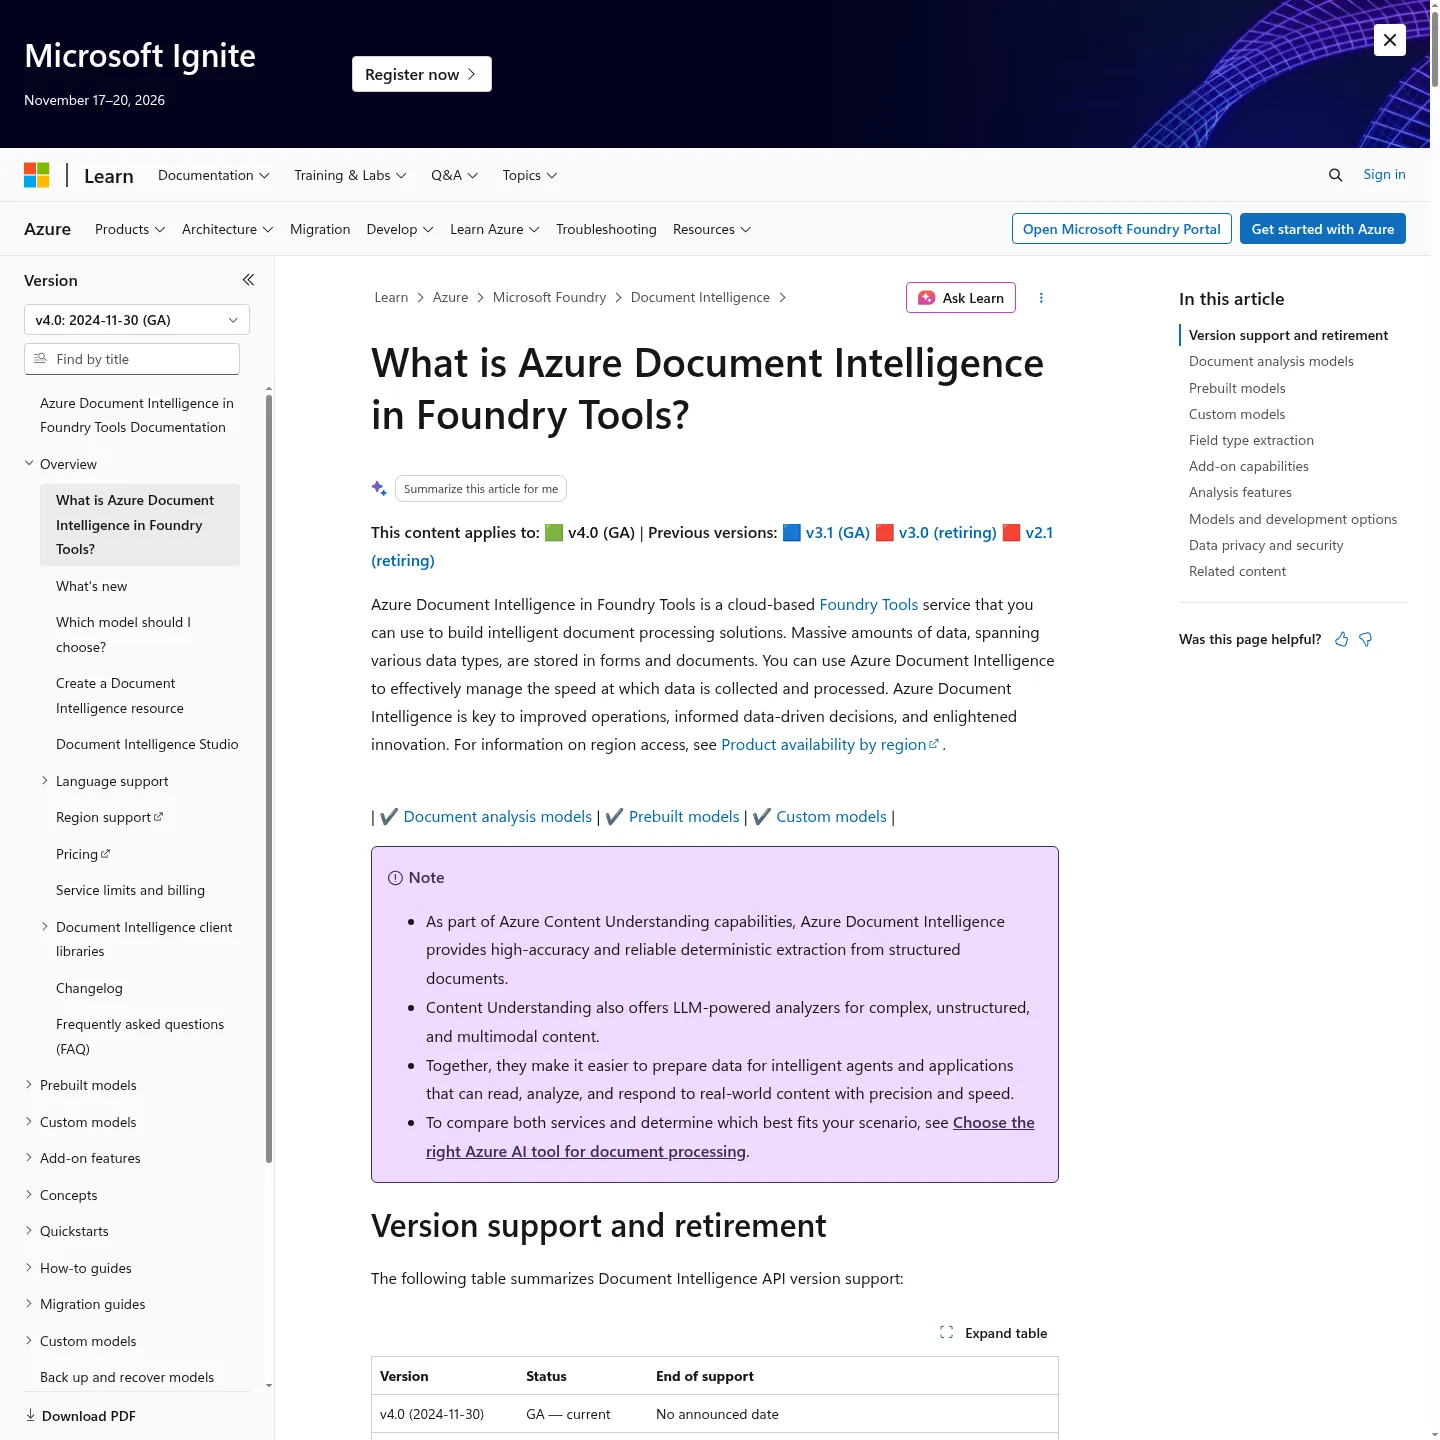The image size is (1440, 1440).
Task: Open the Develop dropdown menu
Action: pos(400,229)
